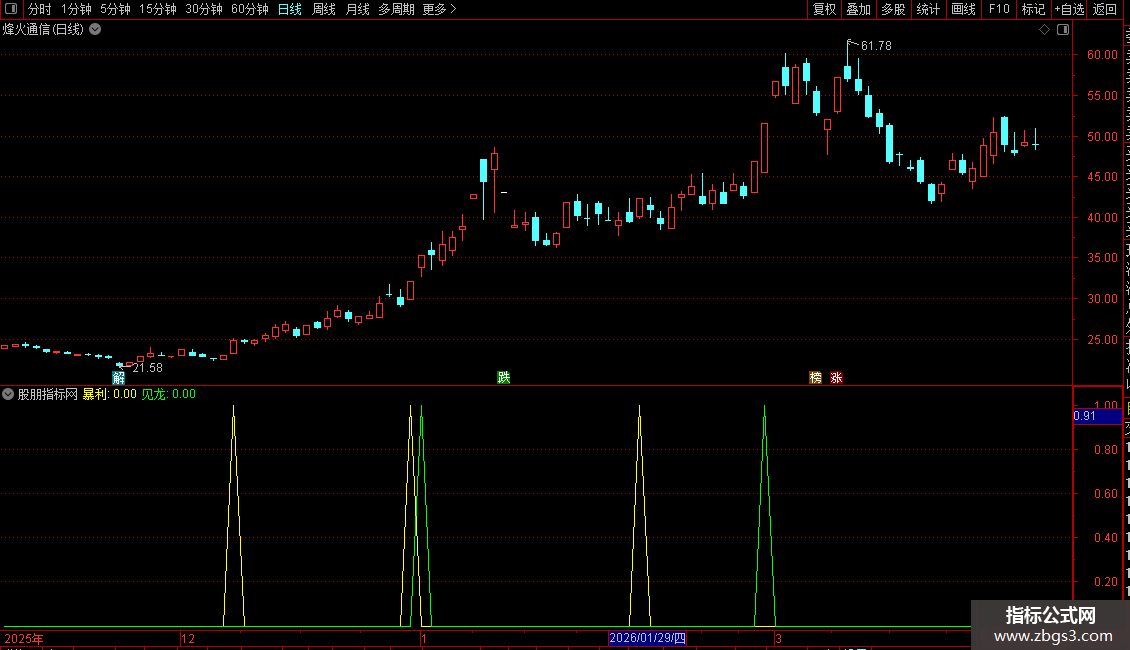Select the 周线 weekly tab
This screenshot has width=1130, height=650.
point(324,9)
